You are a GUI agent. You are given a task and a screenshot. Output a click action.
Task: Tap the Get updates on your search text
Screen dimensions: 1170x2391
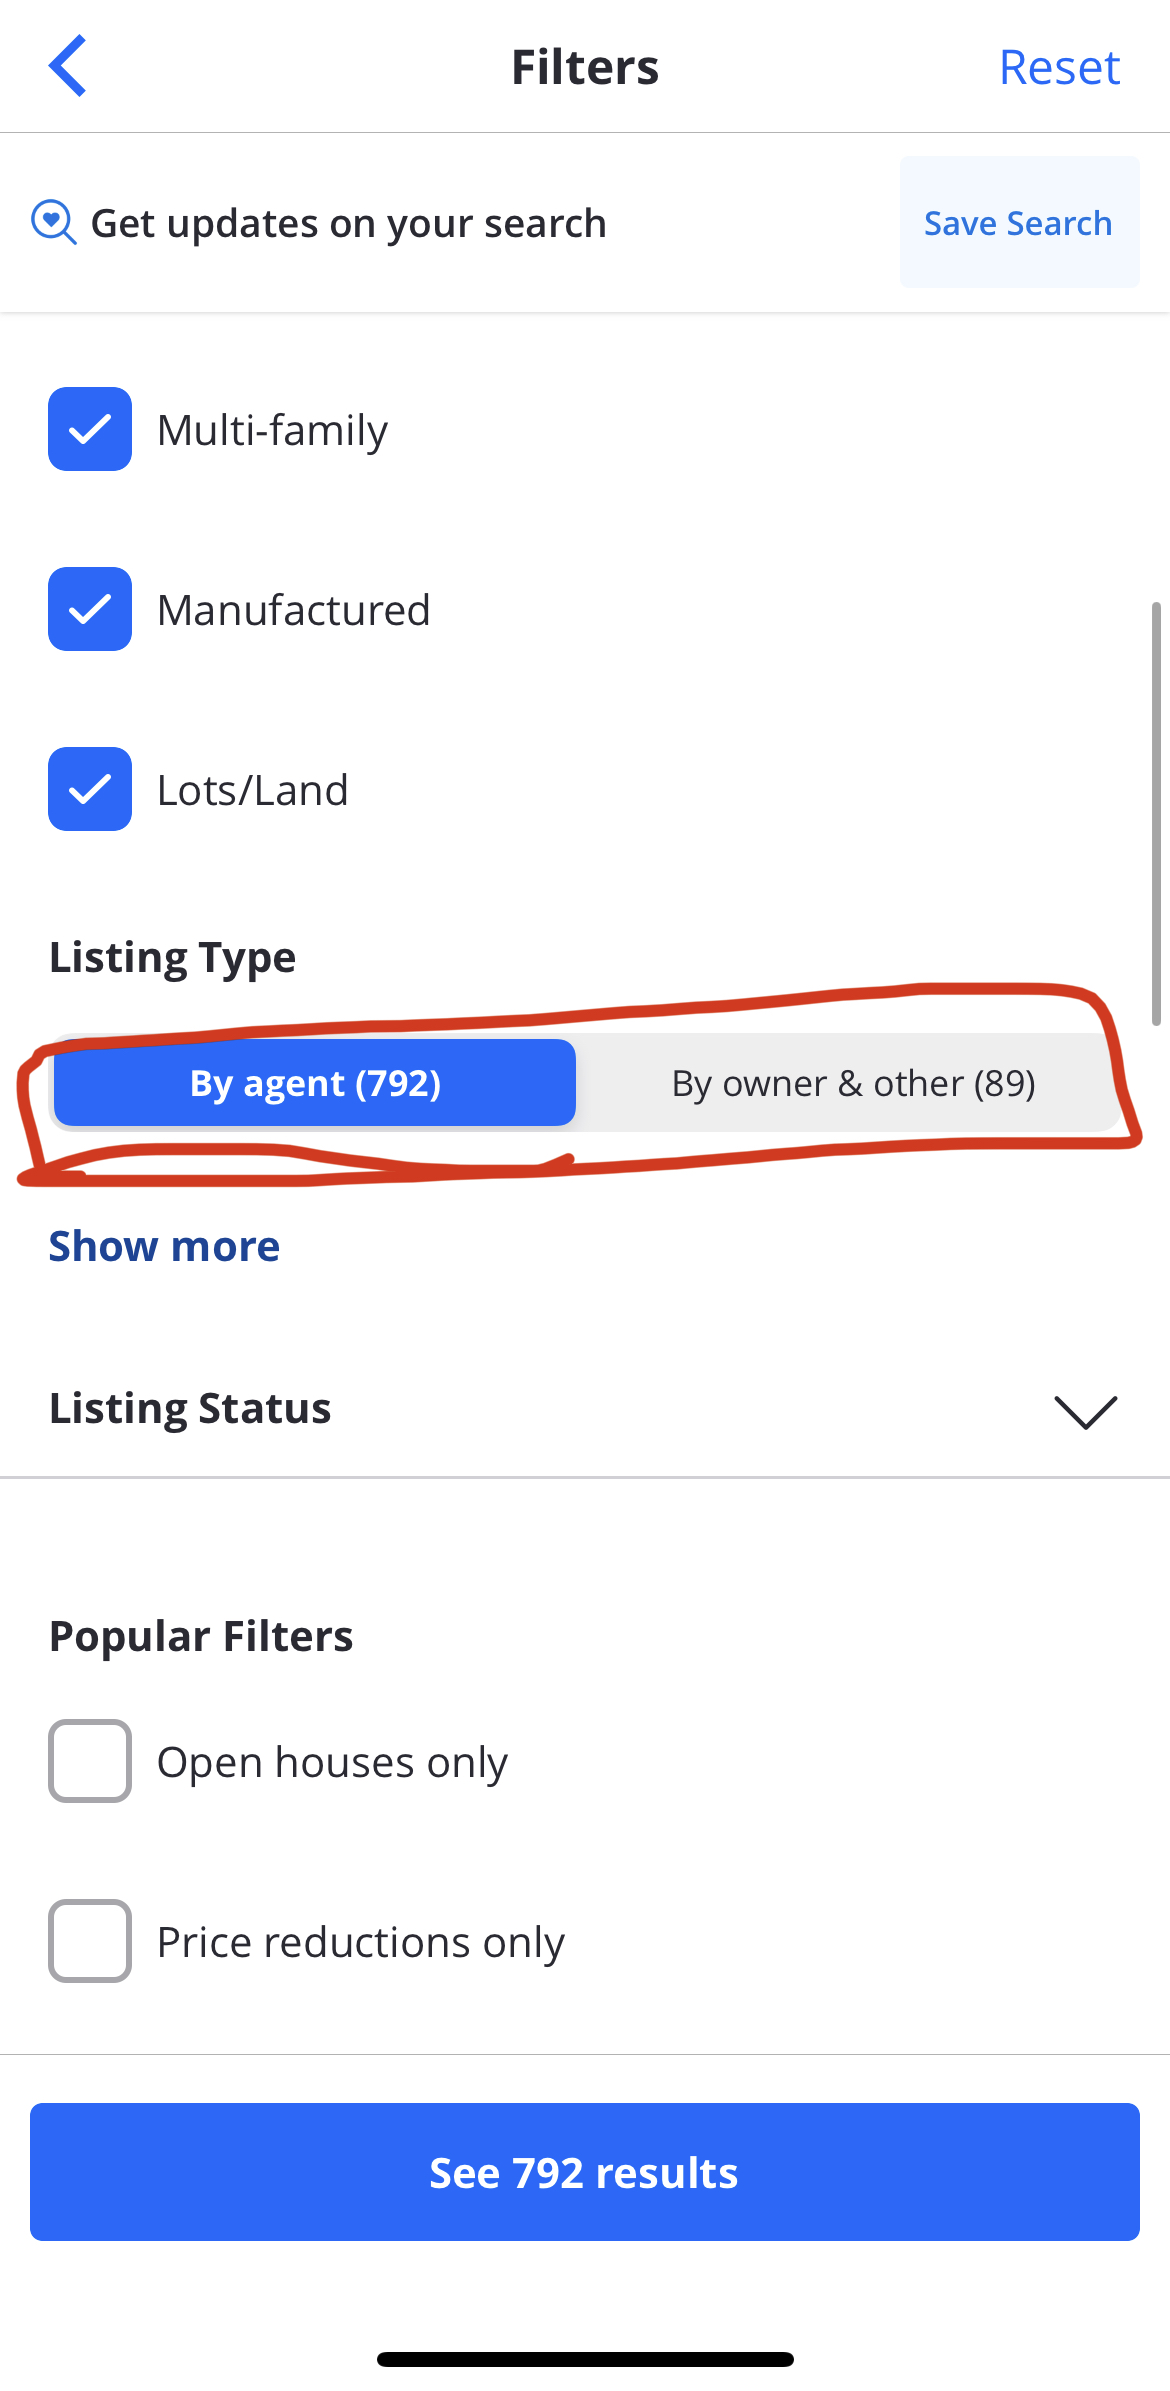point(348,223)
